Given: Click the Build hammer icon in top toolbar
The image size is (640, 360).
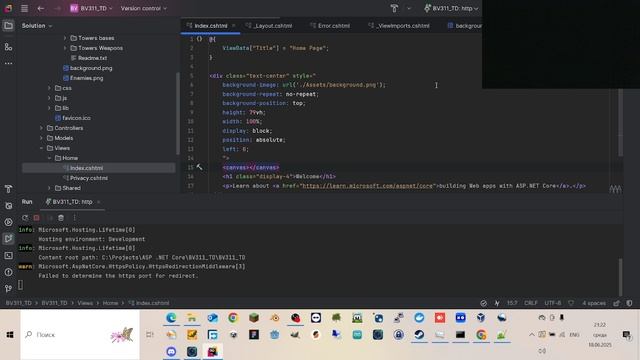Looking at the screenshot, I should coord(394,8).
